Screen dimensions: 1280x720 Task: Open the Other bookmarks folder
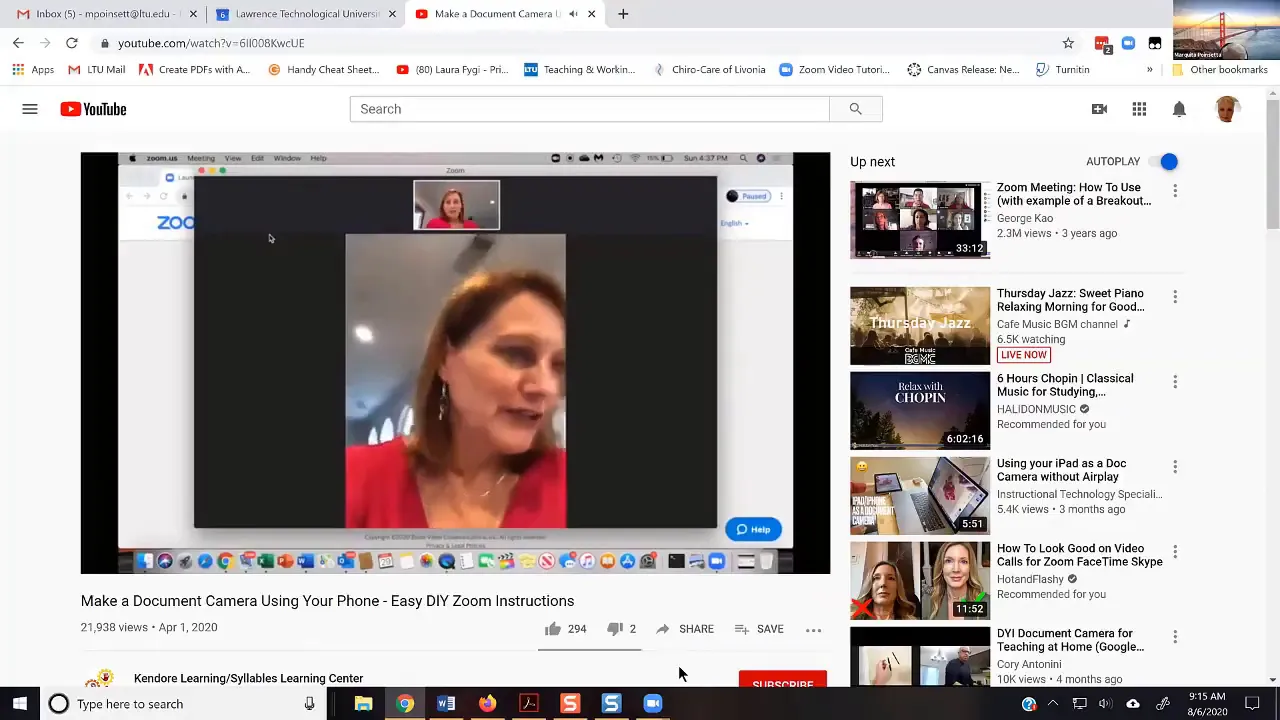tap(1219, 70)
